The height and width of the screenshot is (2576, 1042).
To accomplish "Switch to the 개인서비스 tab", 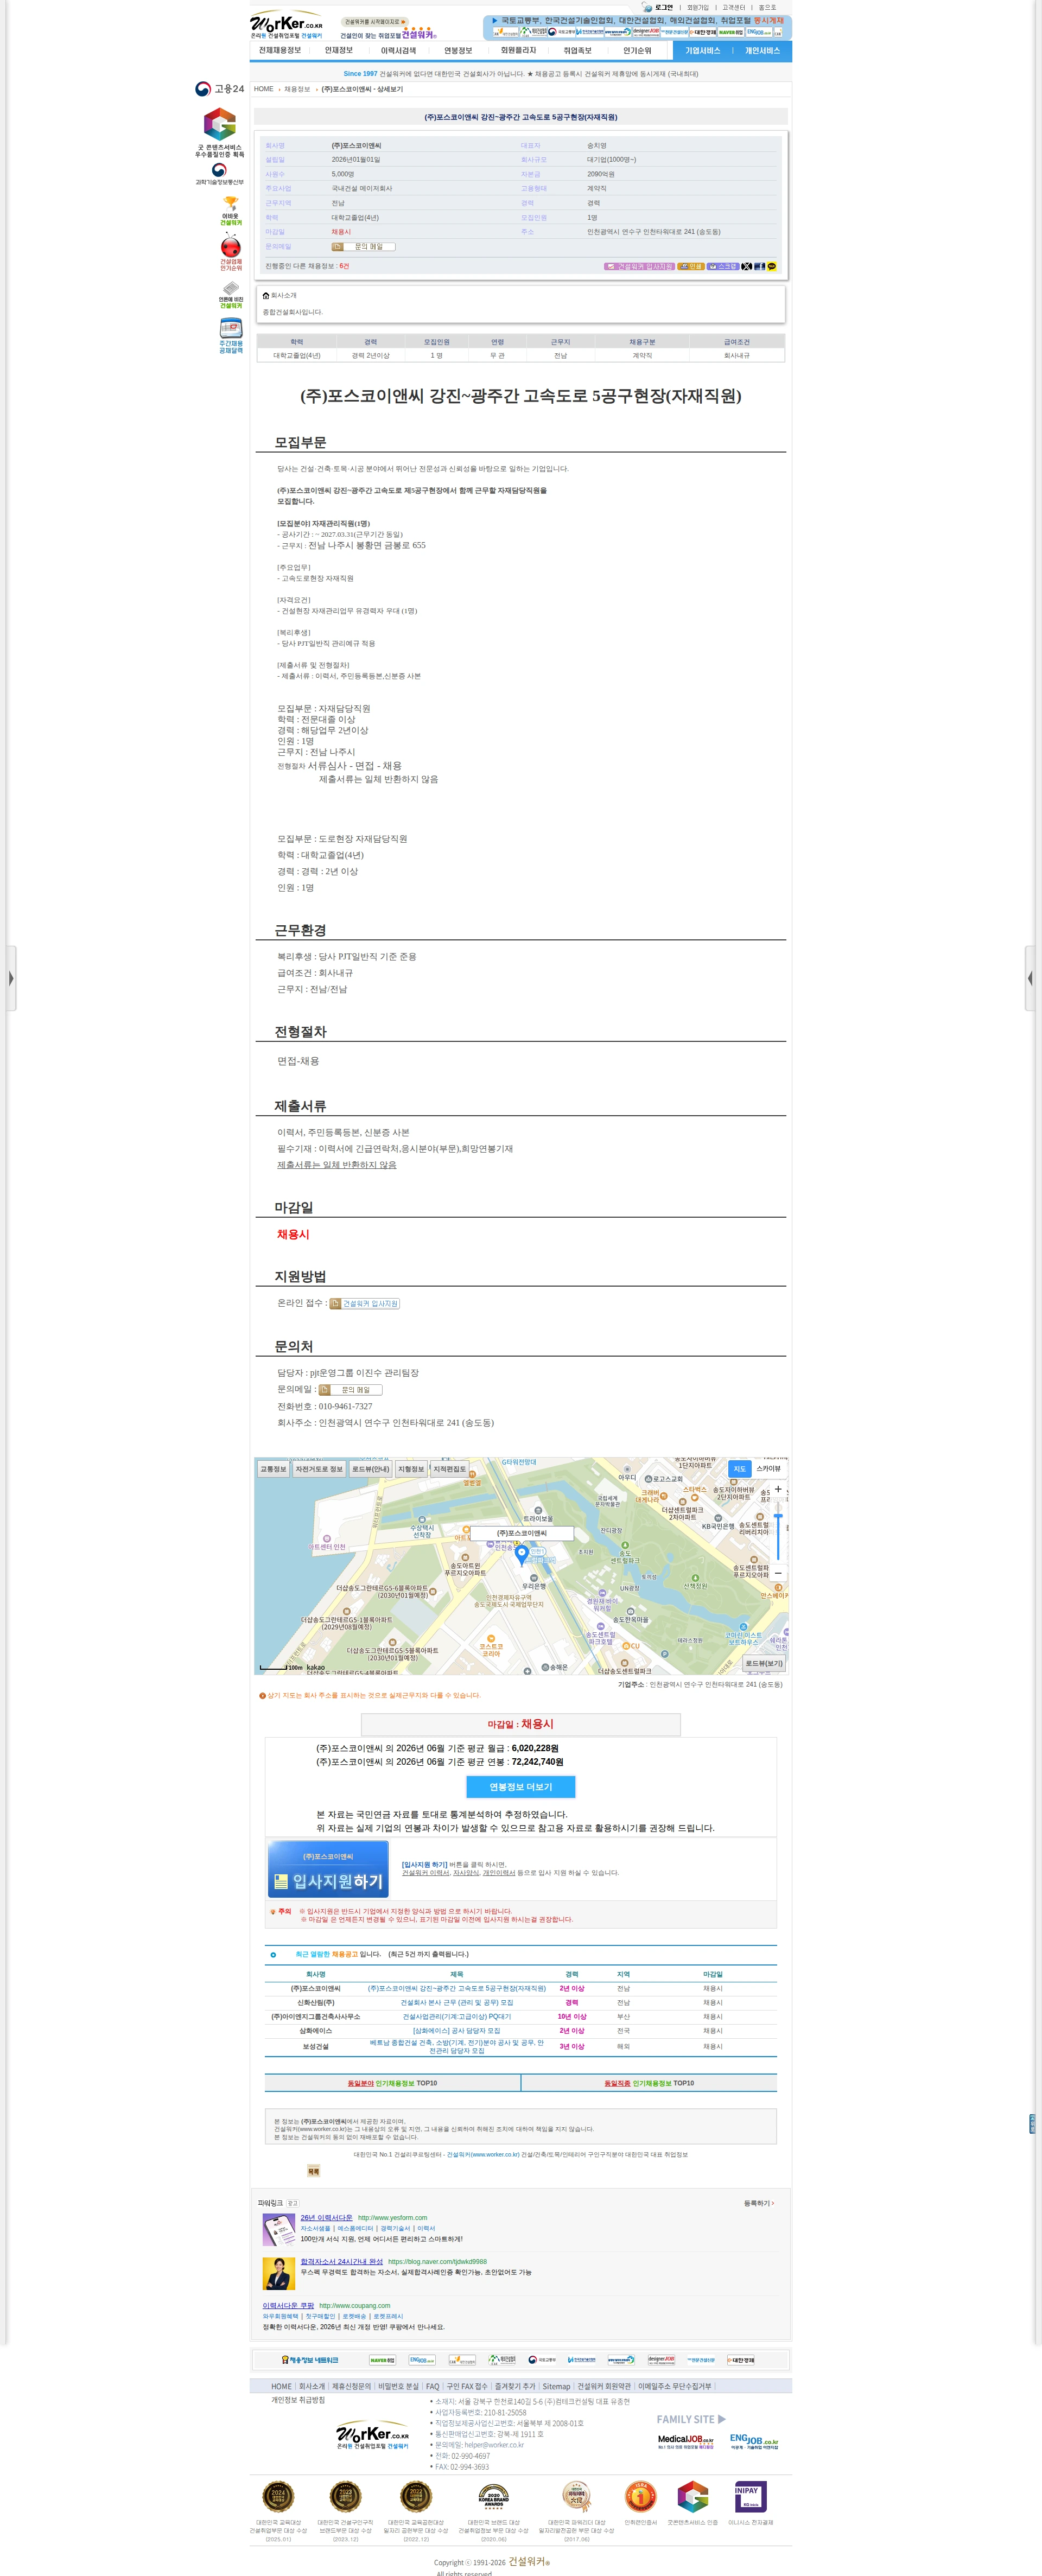I will 762,51.
